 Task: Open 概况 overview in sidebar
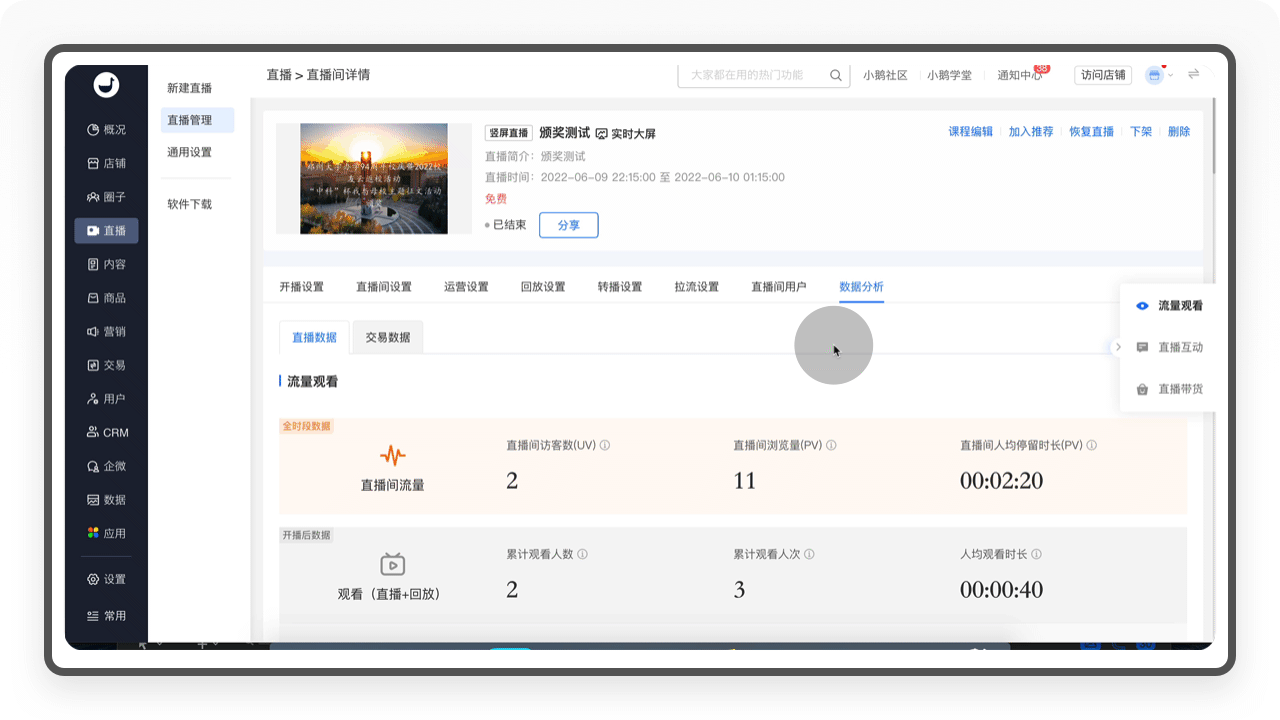[106, 129]
